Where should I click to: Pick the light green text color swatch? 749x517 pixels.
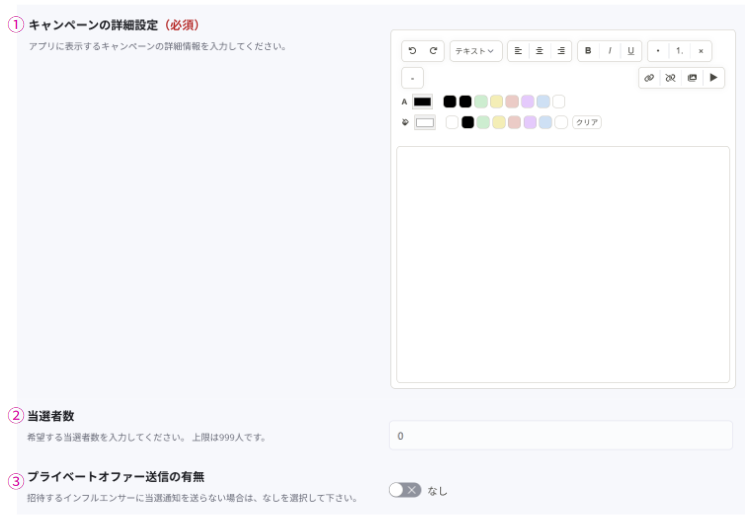pyautogui.click(x=481, y=102)
